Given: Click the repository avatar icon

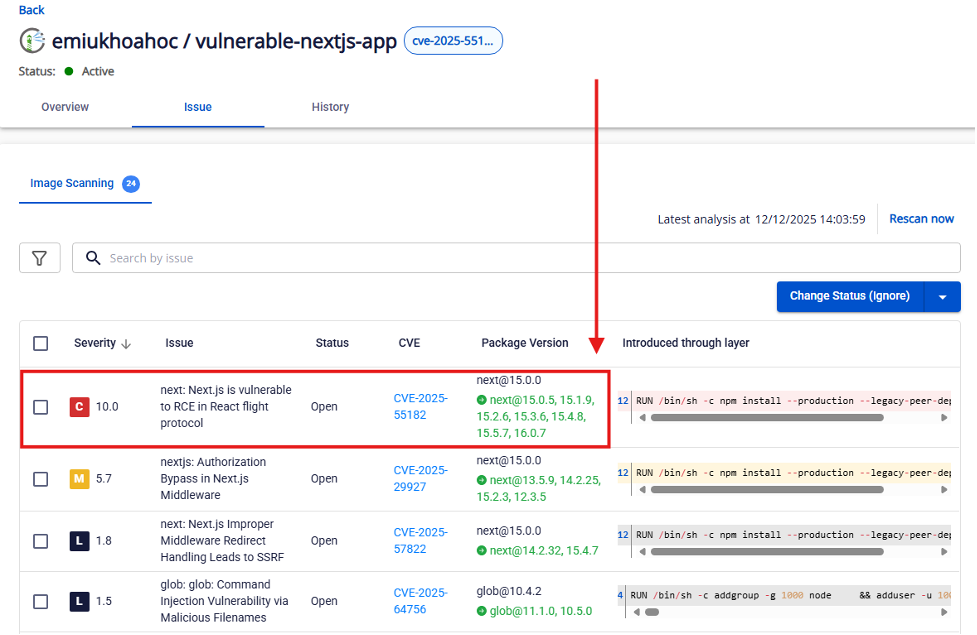Looking at the screenshot, I should point(32,41).
